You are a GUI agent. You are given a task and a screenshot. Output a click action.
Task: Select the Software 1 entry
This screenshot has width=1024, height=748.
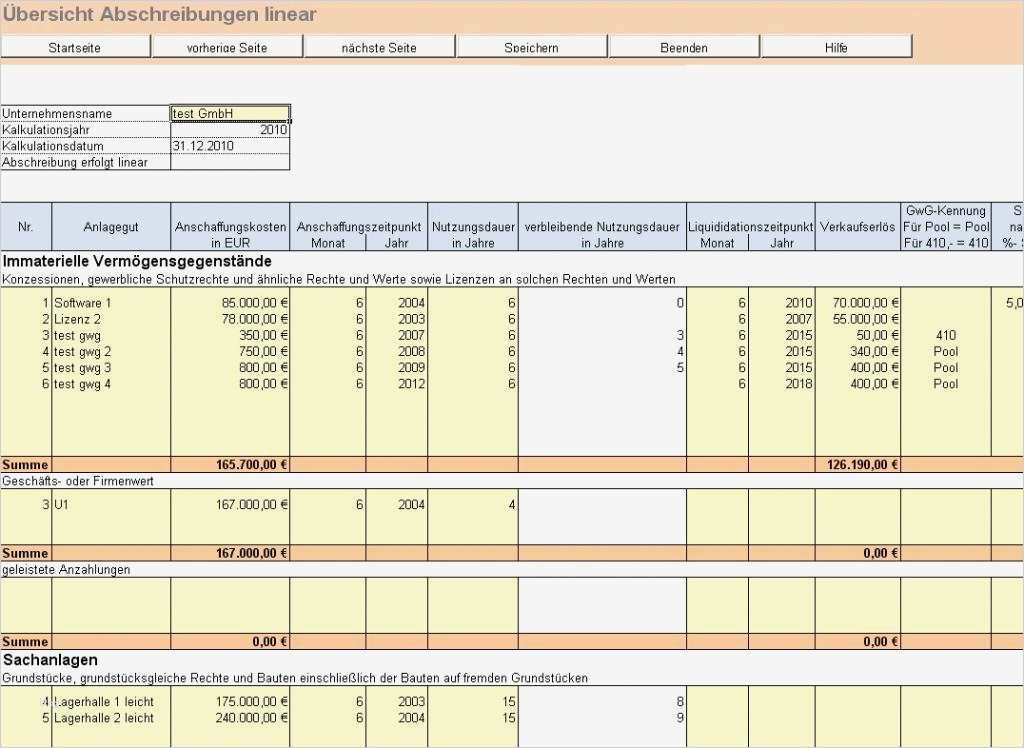pos(110,302)
